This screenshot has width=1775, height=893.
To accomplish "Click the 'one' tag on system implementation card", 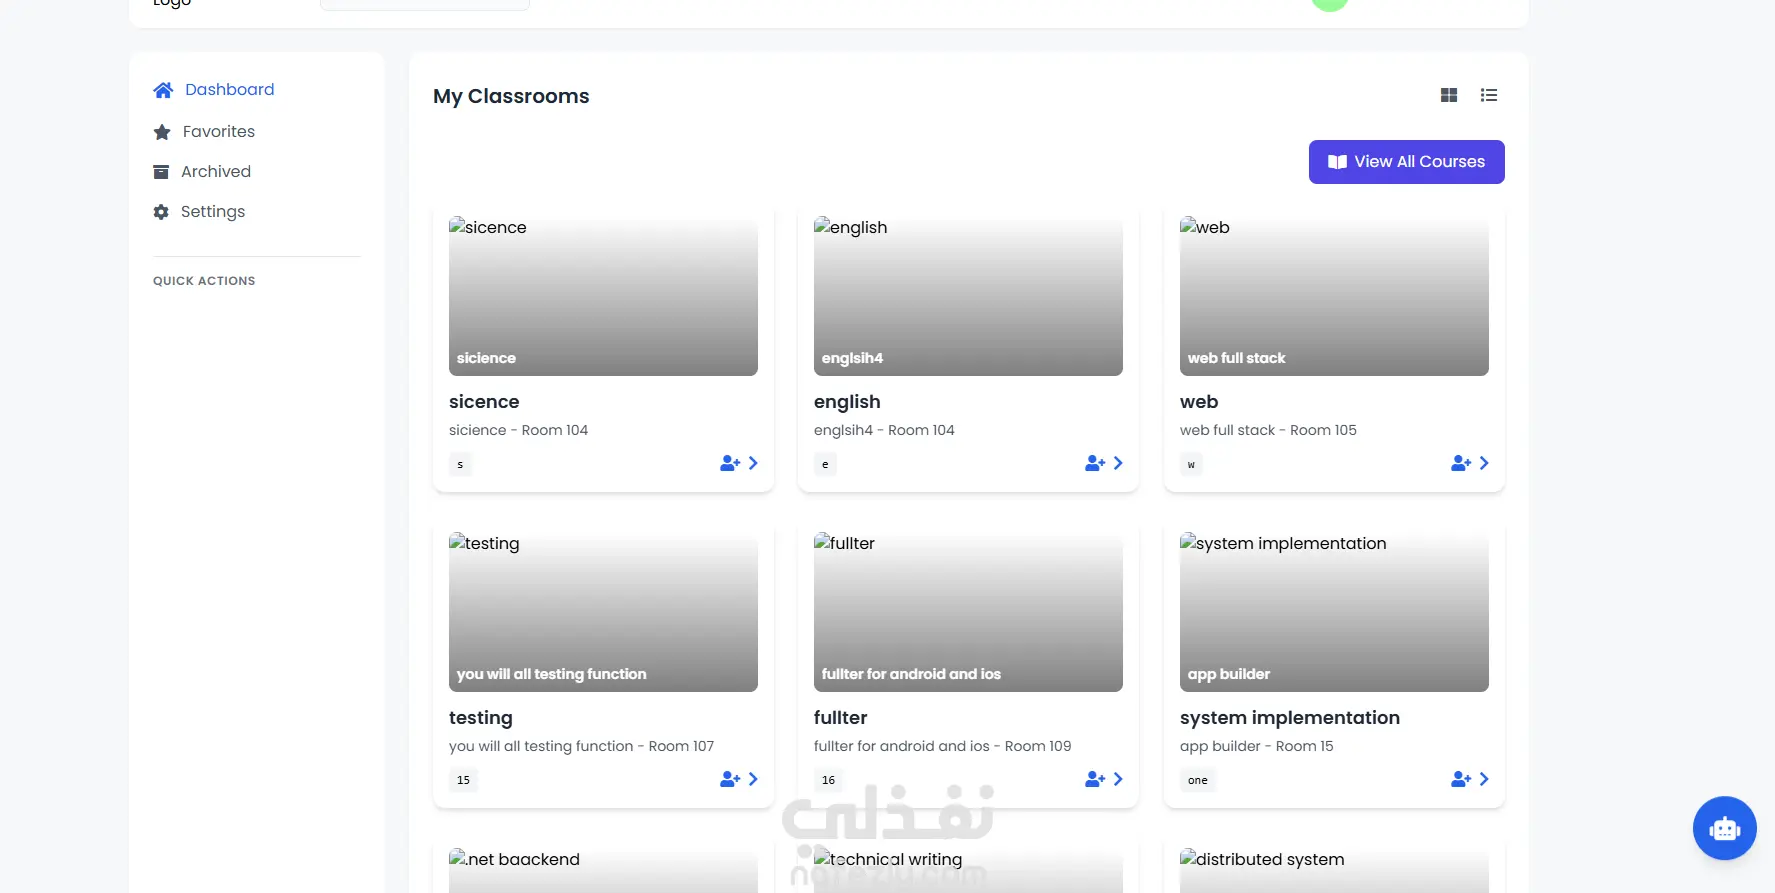I will coord(1198,780).
